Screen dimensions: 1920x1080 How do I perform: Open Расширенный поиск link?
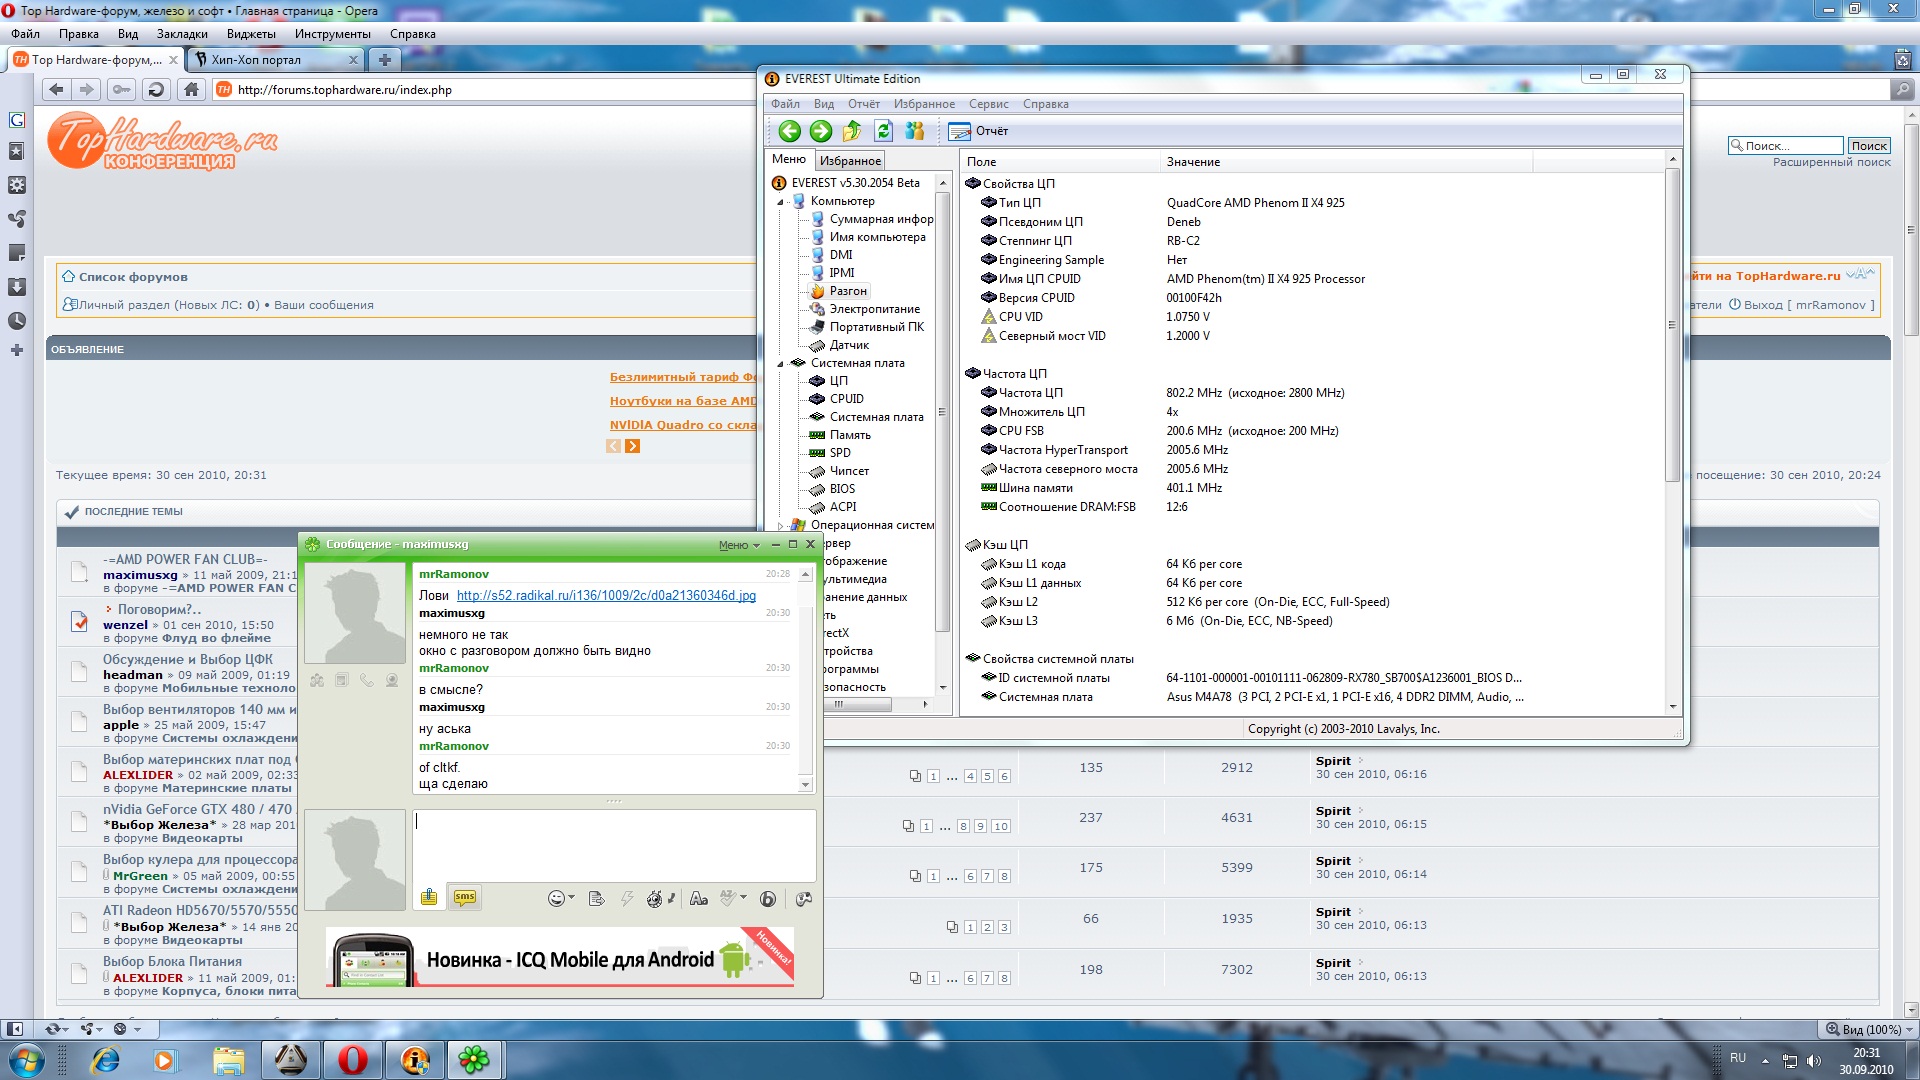click(x=1831, y=162)
